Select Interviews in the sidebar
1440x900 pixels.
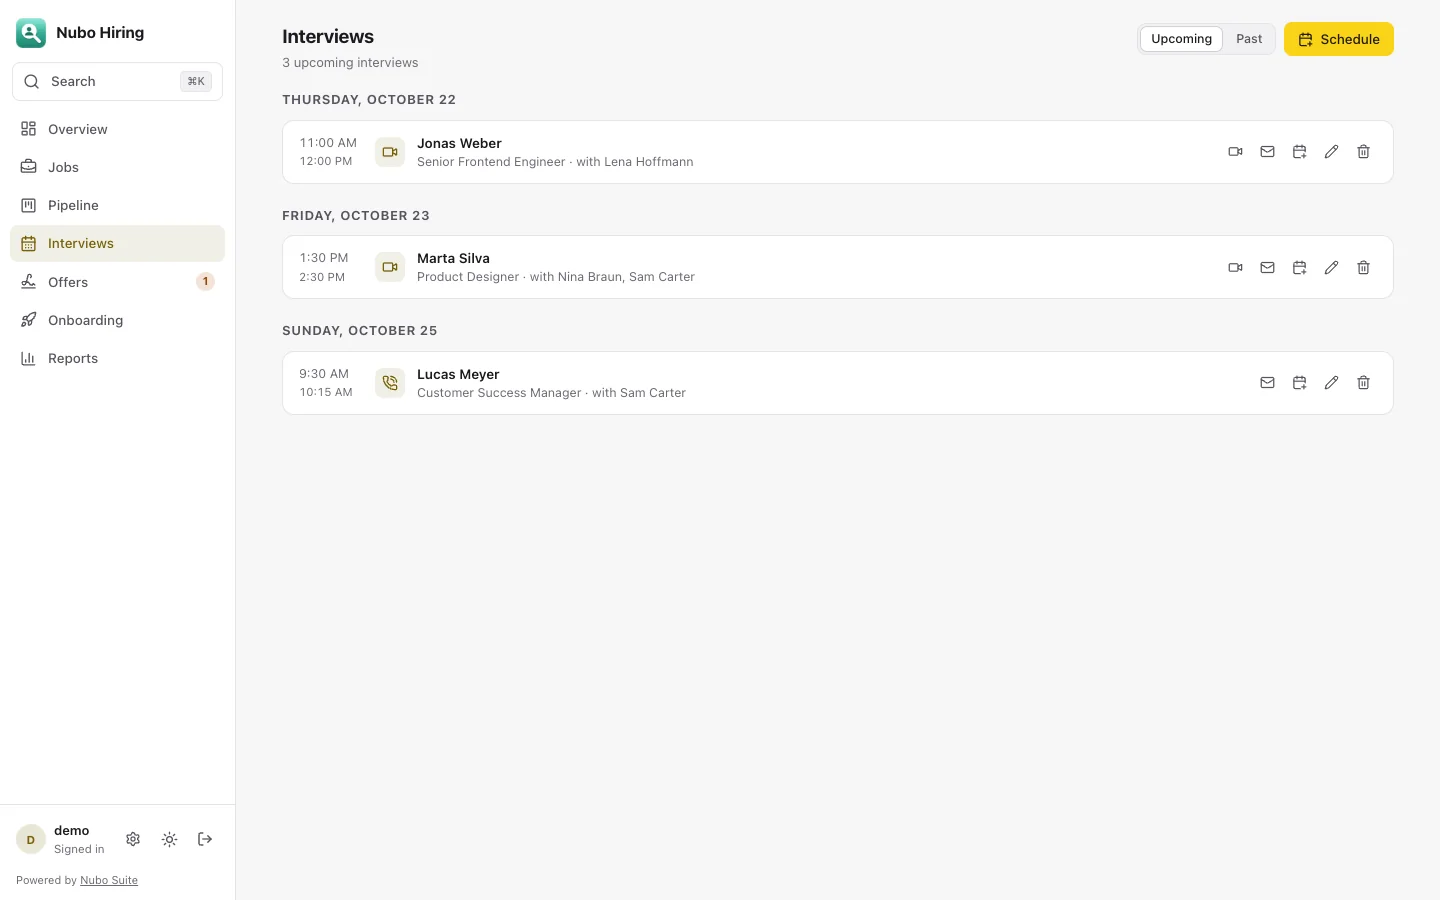(117, 243)
